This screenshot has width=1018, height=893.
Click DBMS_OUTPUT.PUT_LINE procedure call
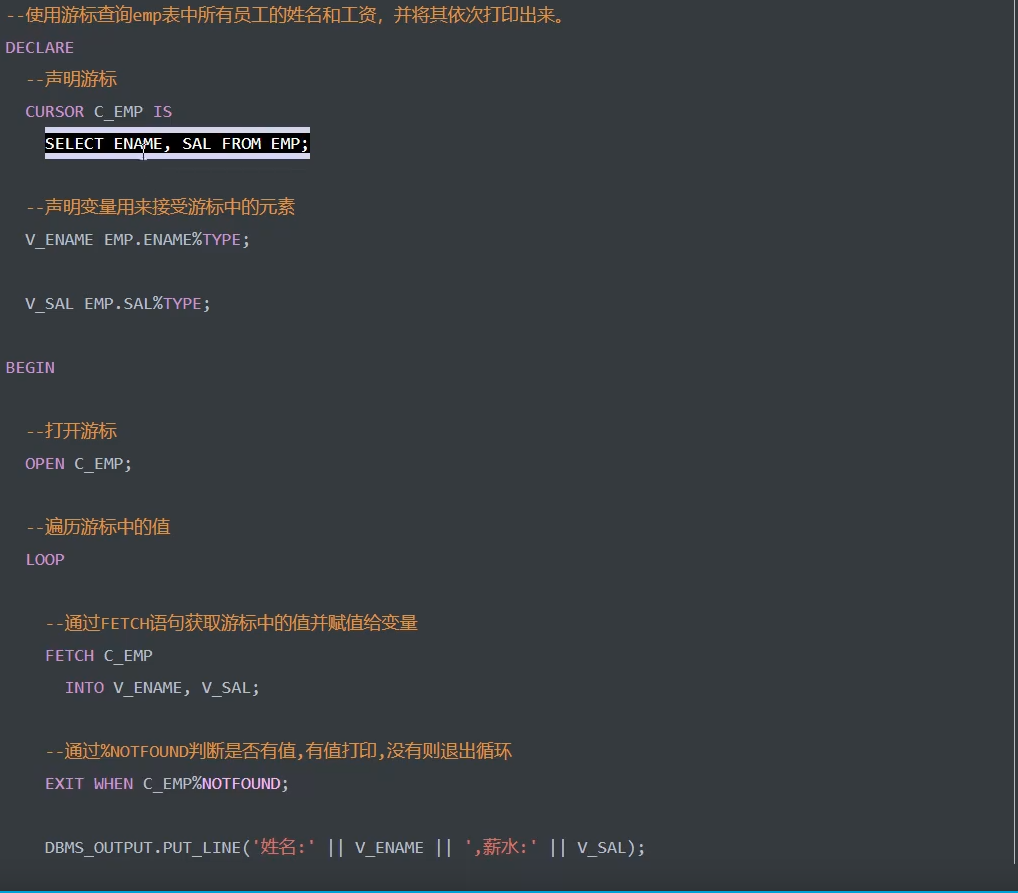pyautogui.click(x=142, y=848)
